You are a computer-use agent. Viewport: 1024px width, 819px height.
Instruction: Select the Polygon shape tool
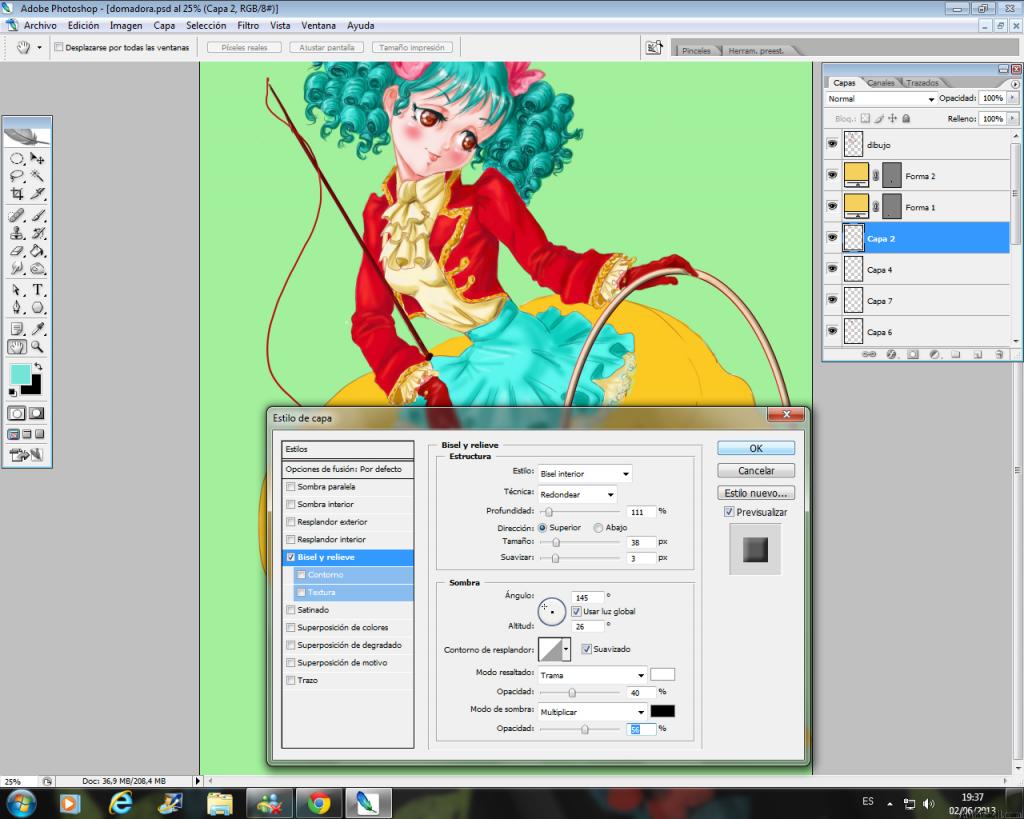[37, 308]
